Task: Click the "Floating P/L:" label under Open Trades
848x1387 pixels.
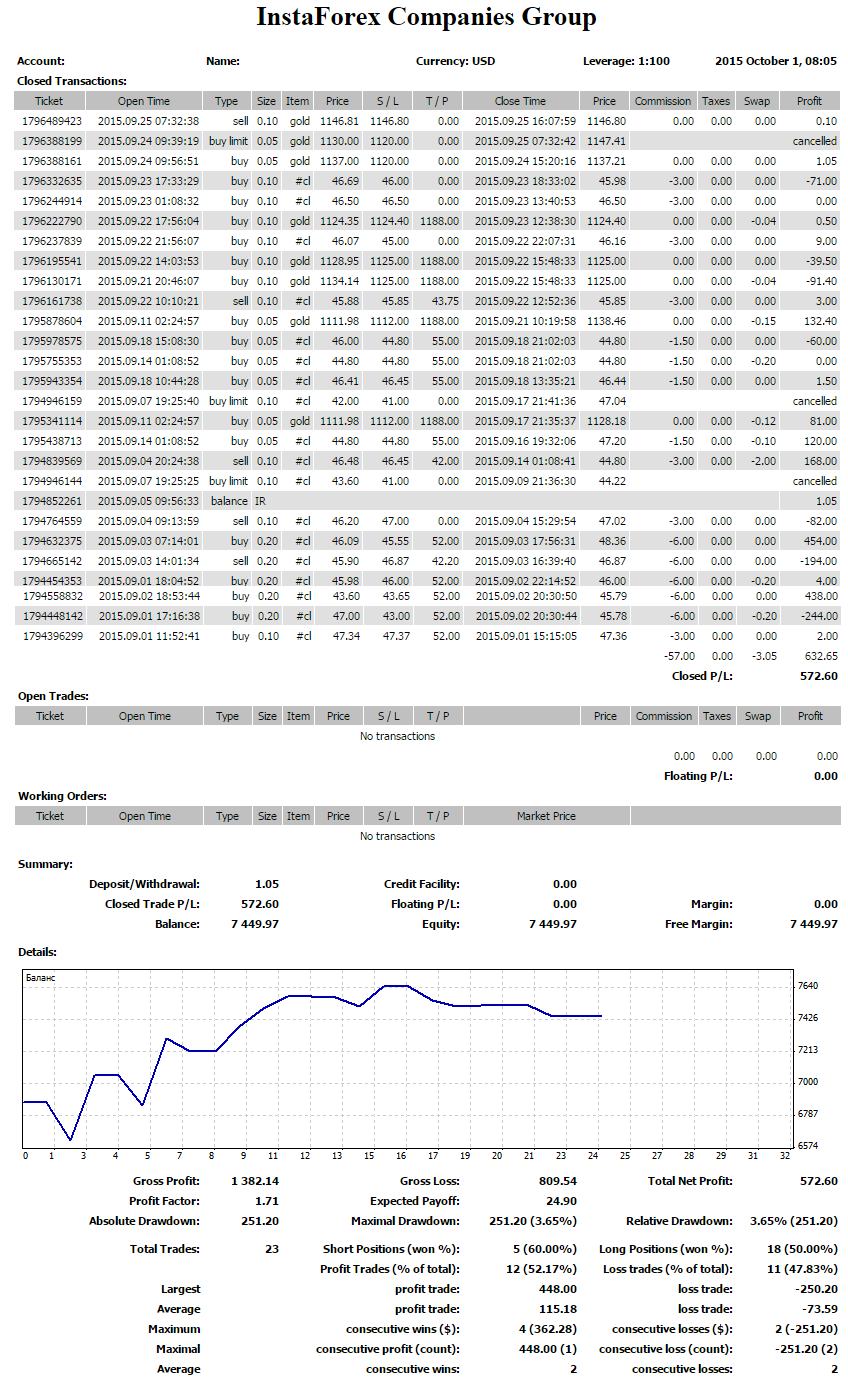Action: (x=698, y=776)
